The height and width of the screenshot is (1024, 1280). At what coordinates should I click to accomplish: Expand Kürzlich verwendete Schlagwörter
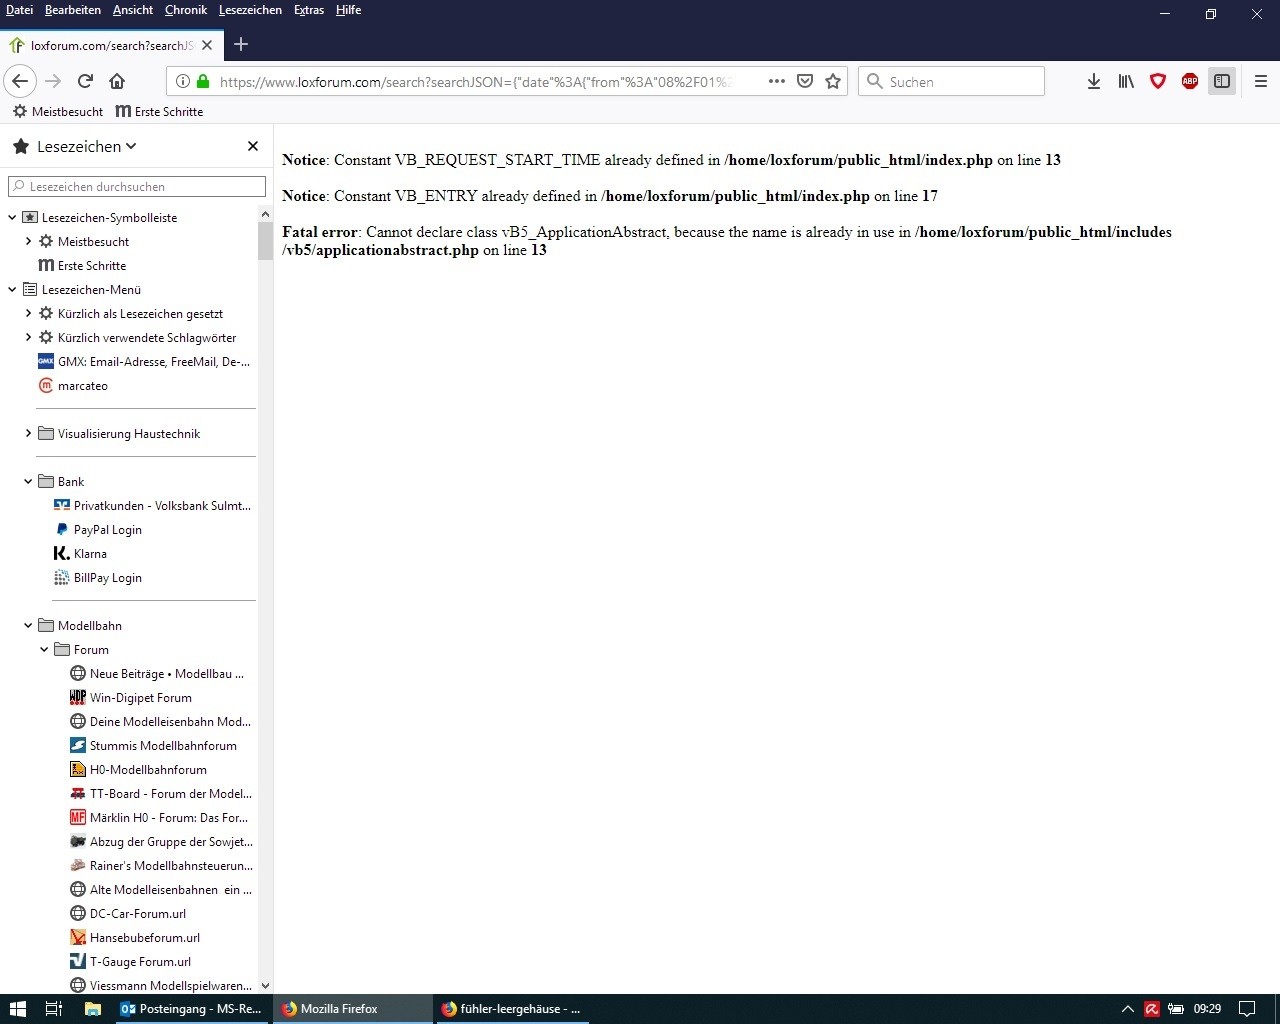pyautogui.click(x=28, y=337)
